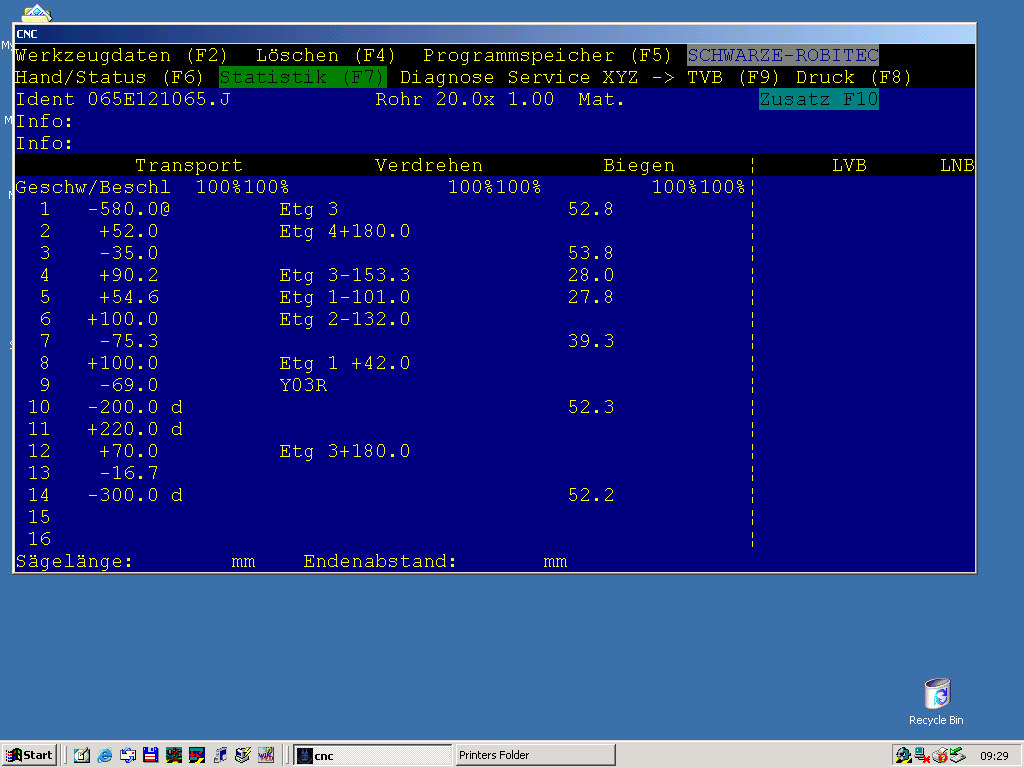Click the second Info: line
The image size is (1024, 768).
point(44,144)
